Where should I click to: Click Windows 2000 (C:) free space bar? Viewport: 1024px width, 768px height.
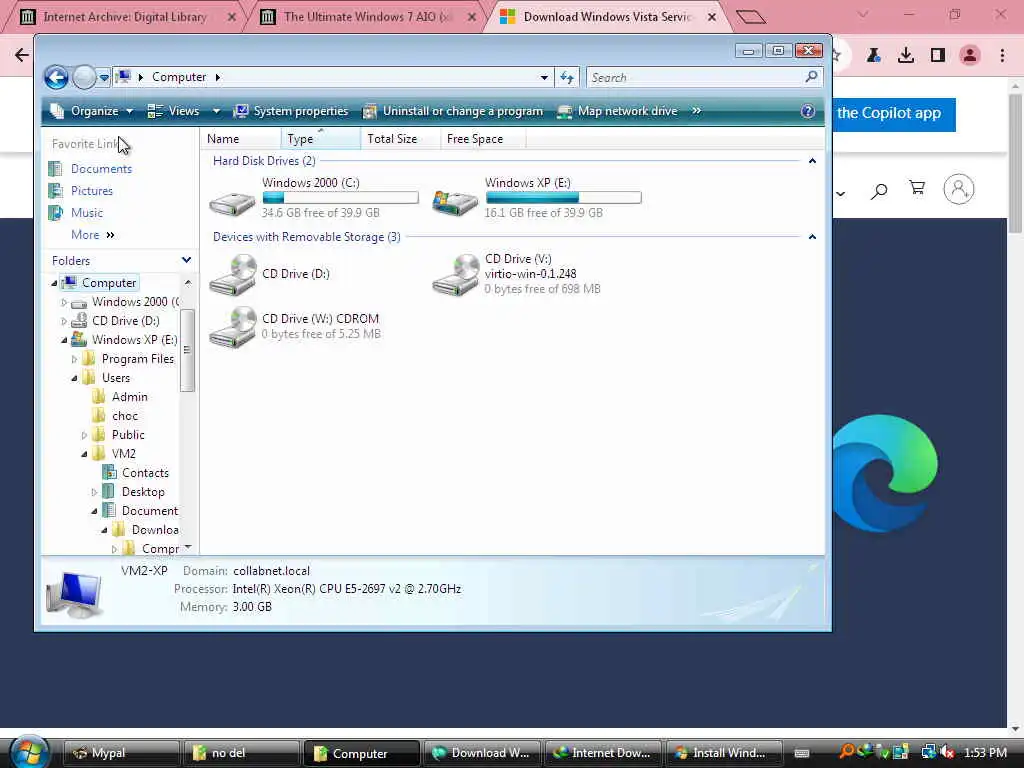pyautogui.click(x=340, y=197)
